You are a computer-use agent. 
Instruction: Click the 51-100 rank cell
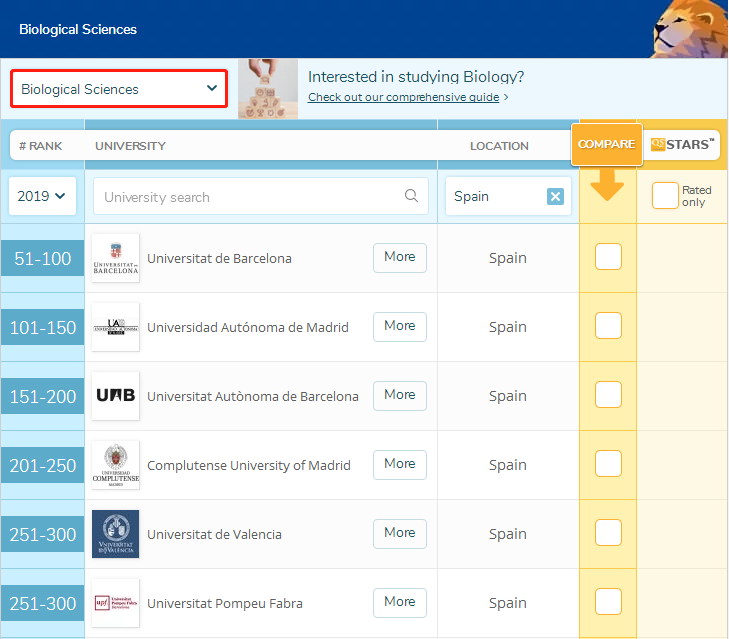click(42, 258)
